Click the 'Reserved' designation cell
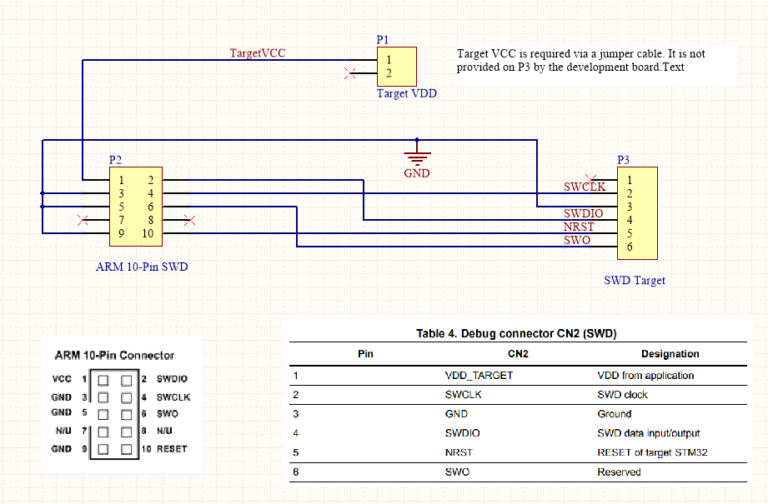The height and width of the screenshot is (504, 768). (x=619, y=472)
